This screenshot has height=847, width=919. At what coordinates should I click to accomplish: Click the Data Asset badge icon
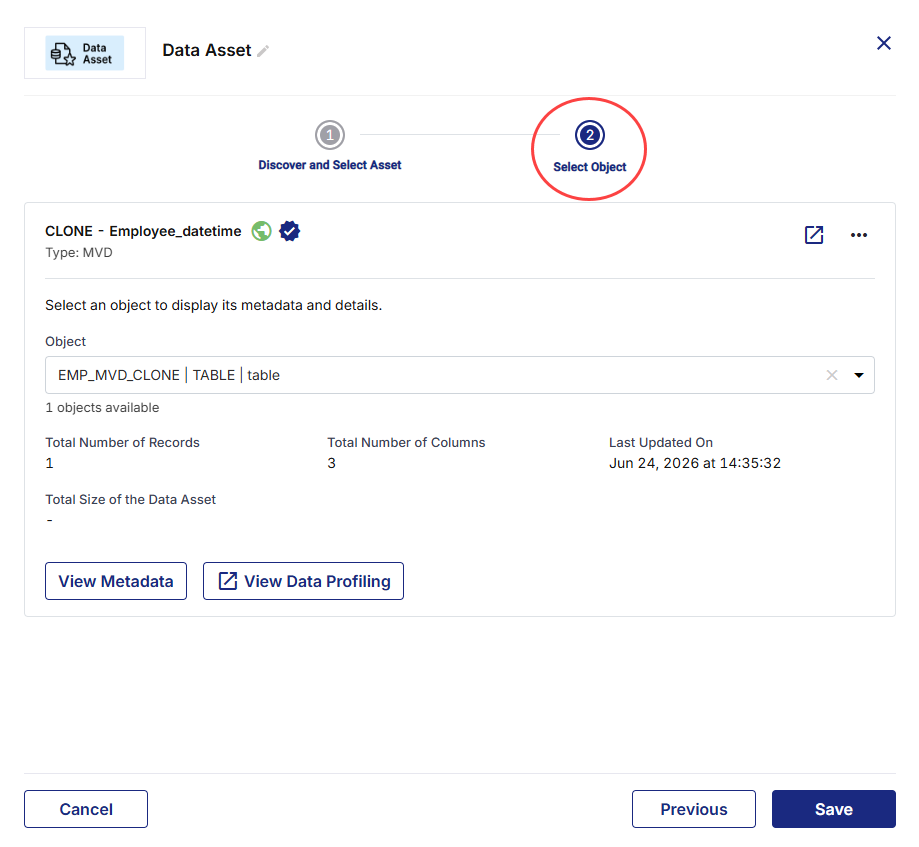click(85, 53)
